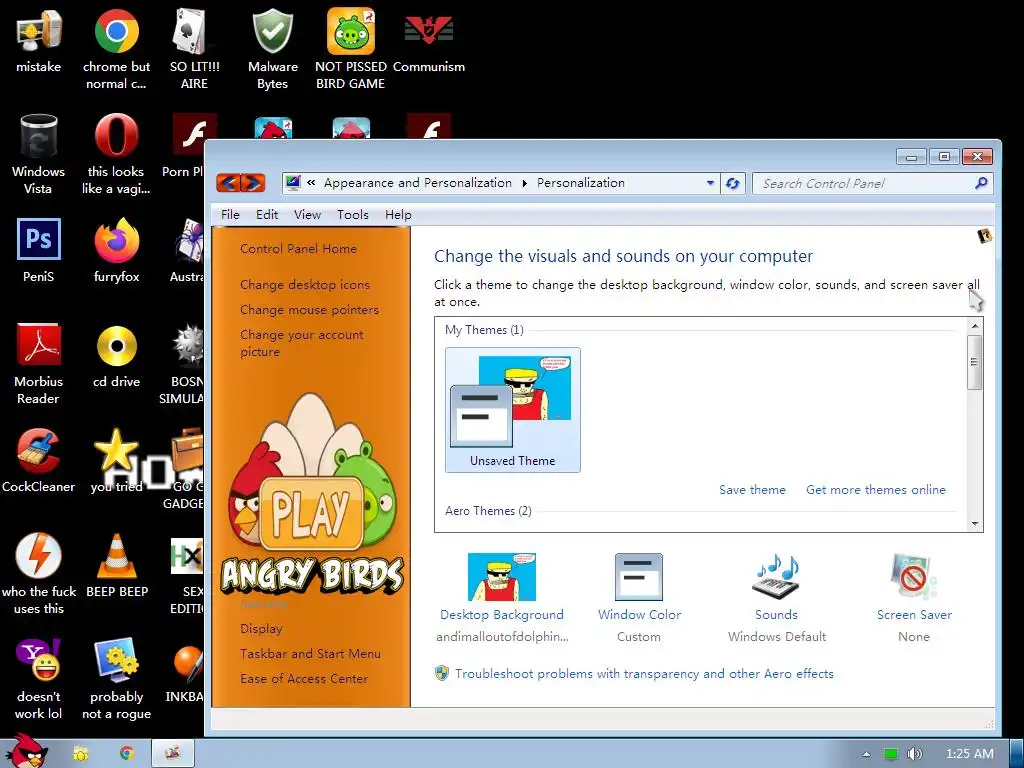
Task: Open the View menu
Action: (307, 215)
